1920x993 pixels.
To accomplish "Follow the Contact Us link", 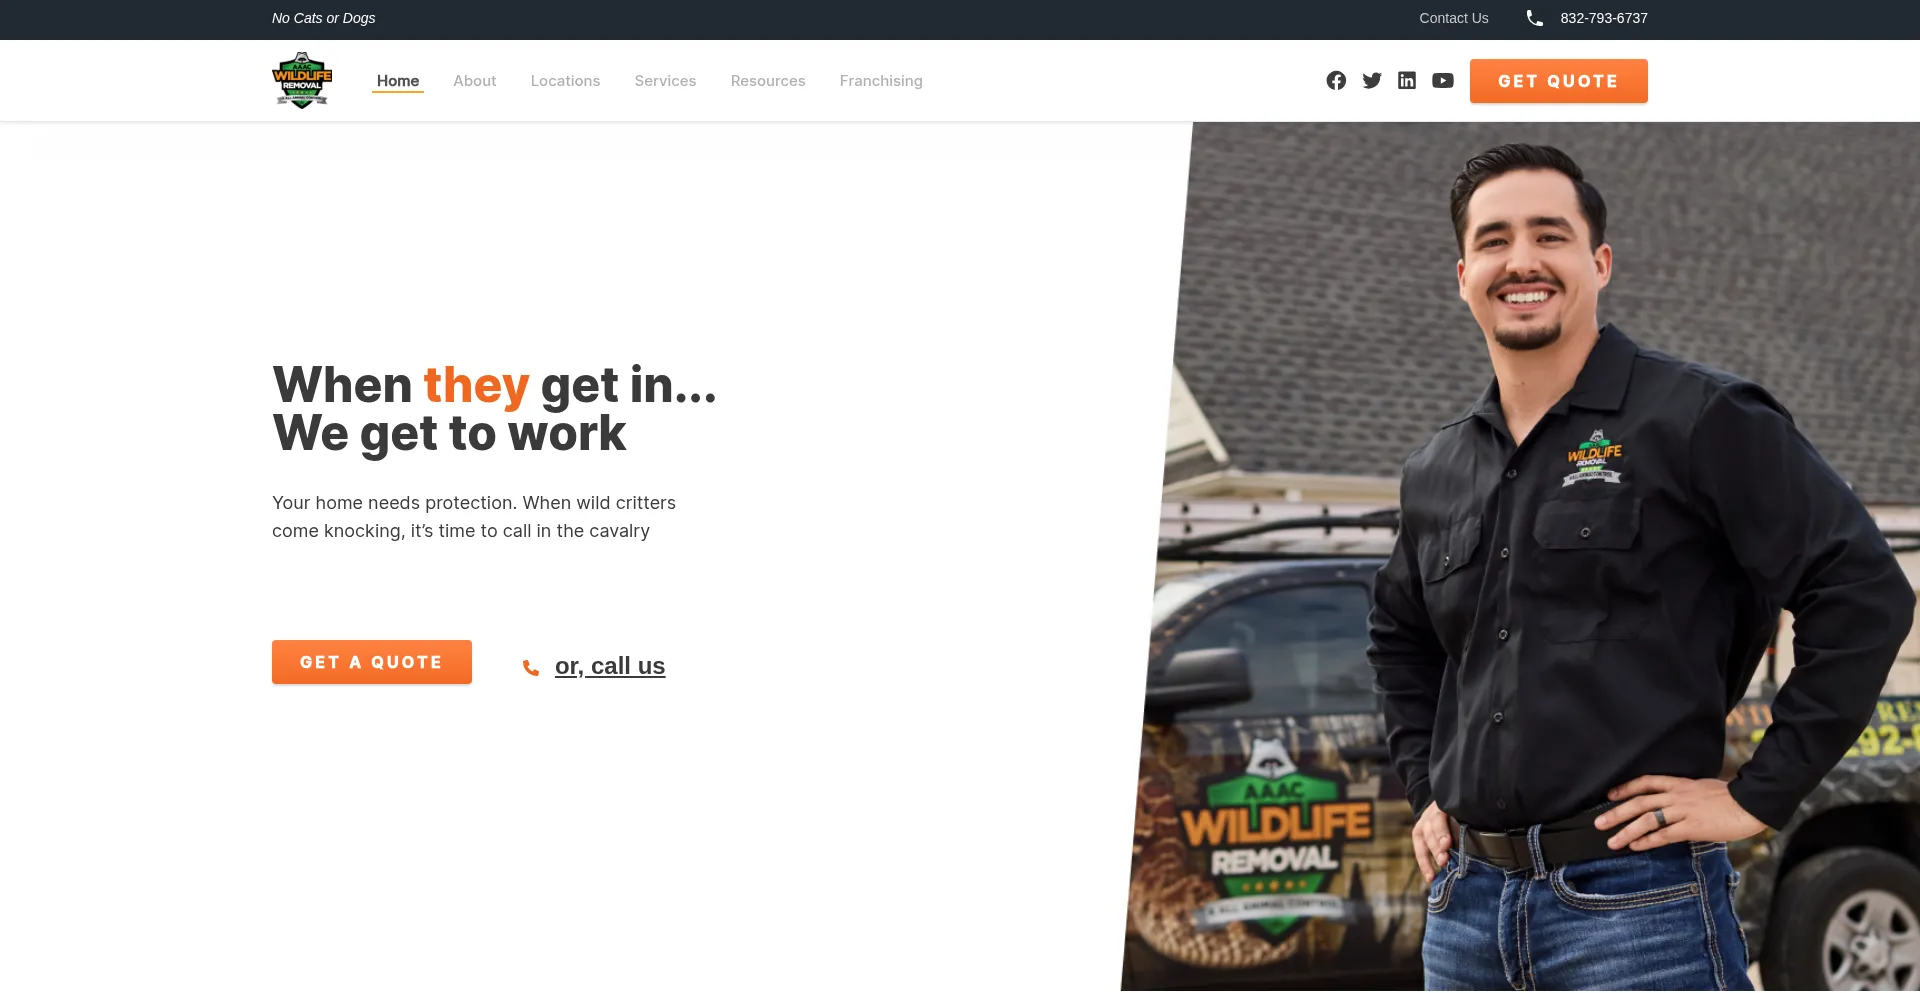I will 1454,18.
